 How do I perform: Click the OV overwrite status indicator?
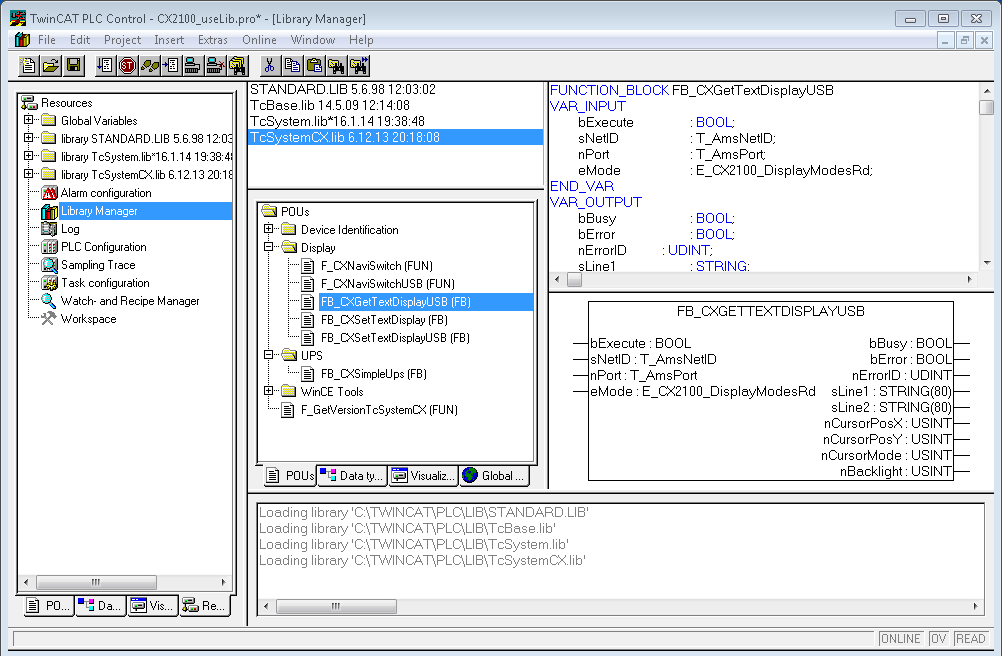coord(938,638)
